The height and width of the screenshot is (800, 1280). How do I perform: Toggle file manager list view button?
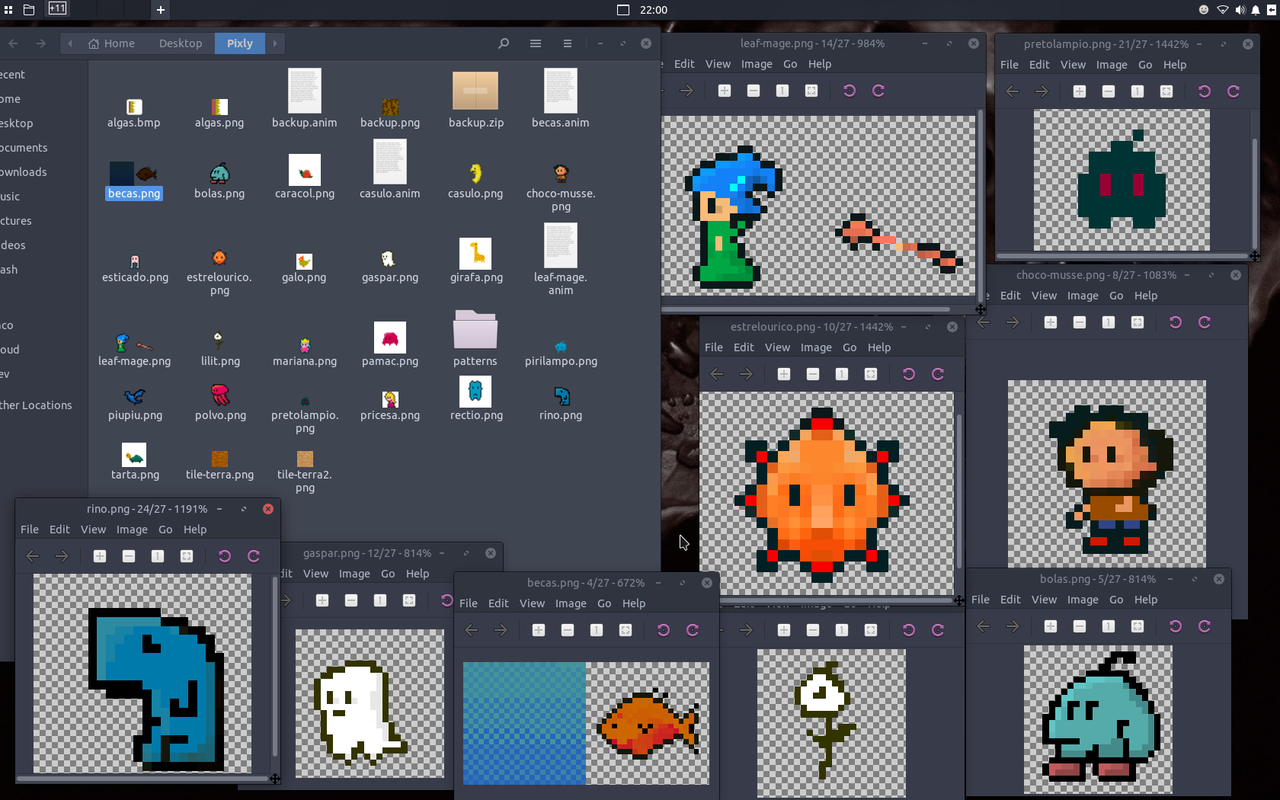[x=536, y=43]
